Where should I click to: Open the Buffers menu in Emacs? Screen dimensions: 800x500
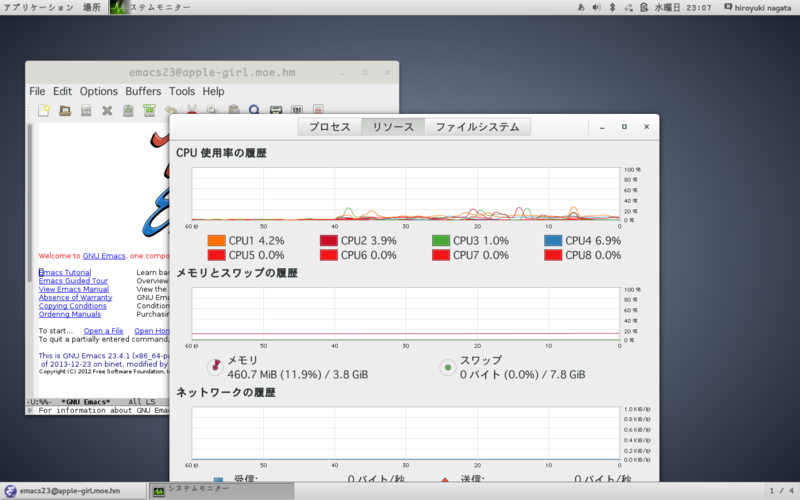click(143, 91)
